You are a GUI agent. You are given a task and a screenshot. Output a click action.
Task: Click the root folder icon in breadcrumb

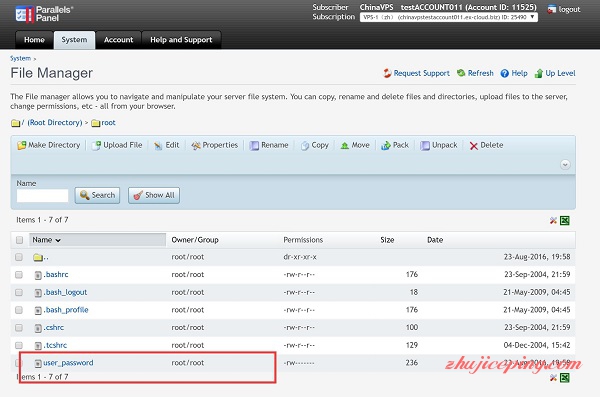pos(96,123)
